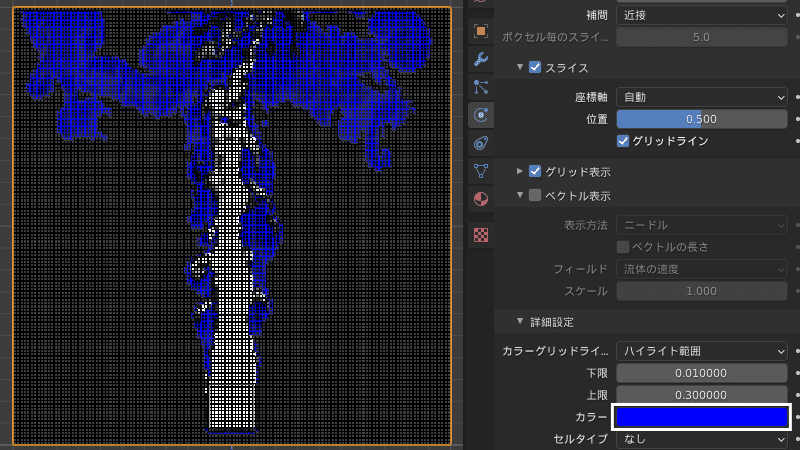Open the セルタイプ dropdown showing なし
The width and height of the screenshot is (800, 450).
pos(702,439)
